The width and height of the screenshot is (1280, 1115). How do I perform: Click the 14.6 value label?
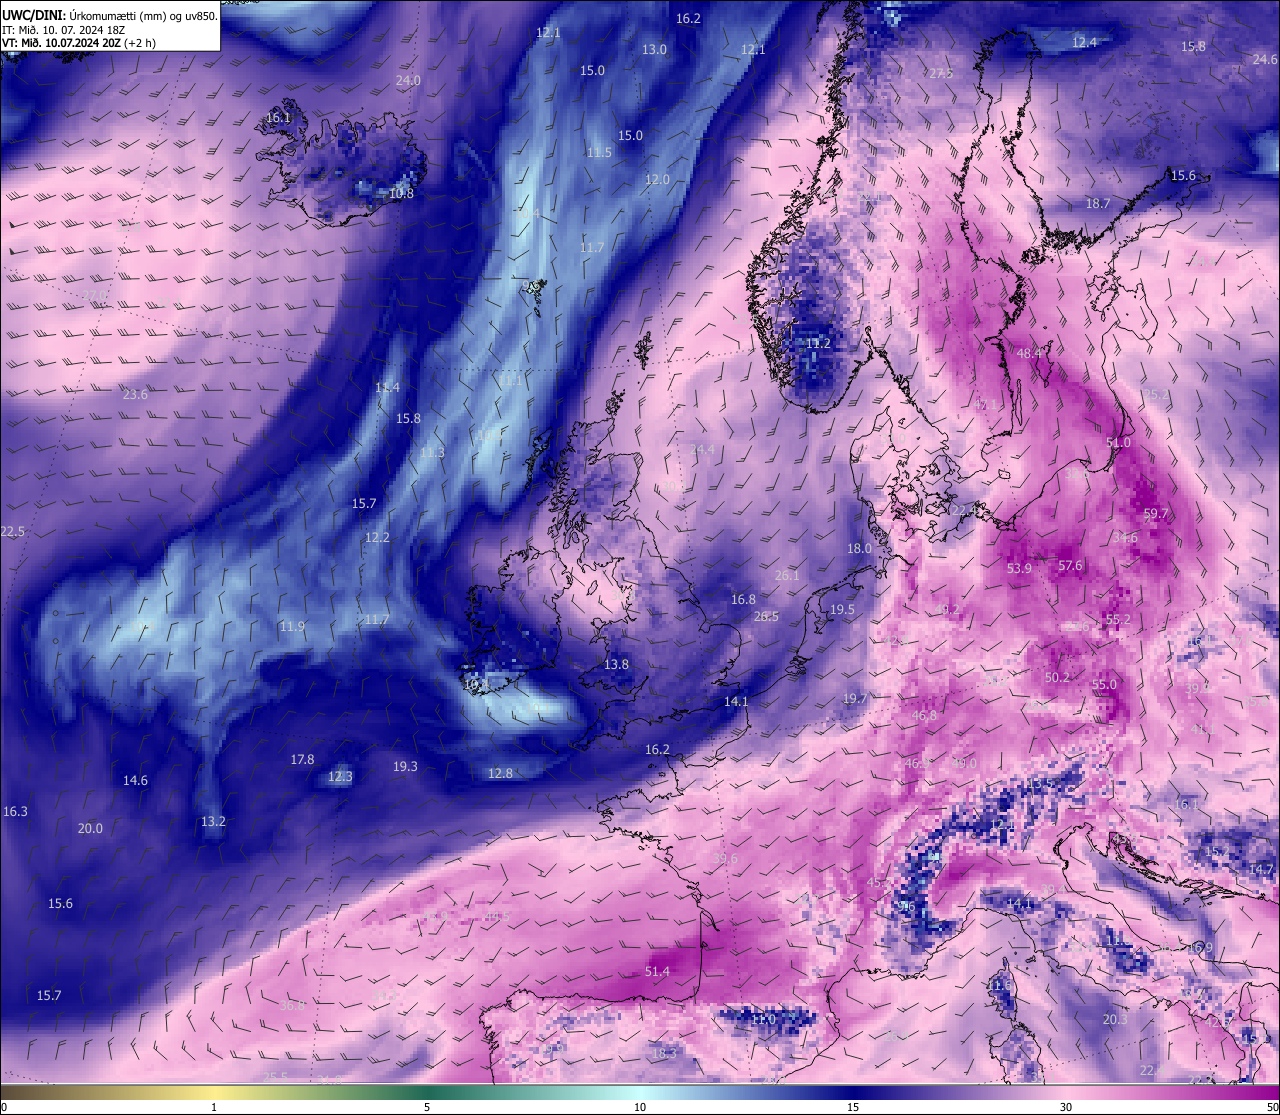point(135,780)
